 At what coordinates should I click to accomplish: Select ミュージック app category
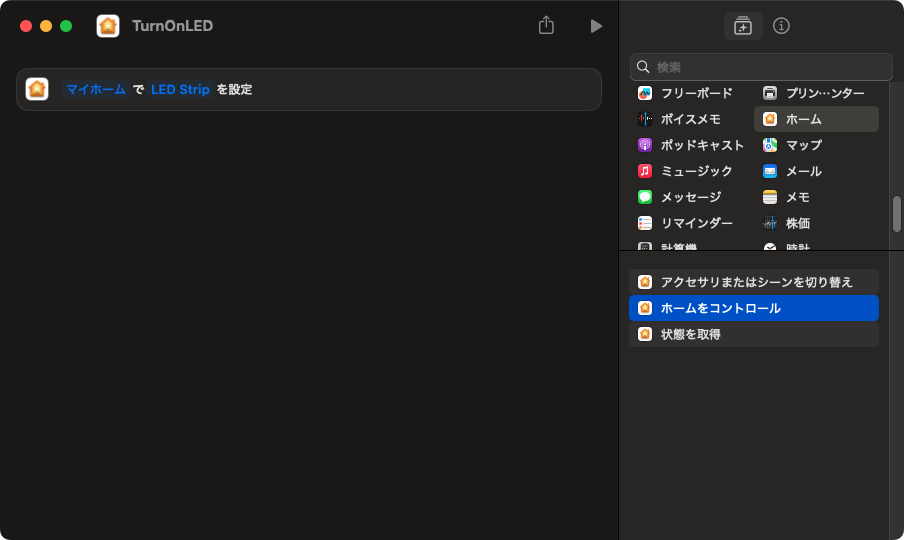click(x=695, y=171)
